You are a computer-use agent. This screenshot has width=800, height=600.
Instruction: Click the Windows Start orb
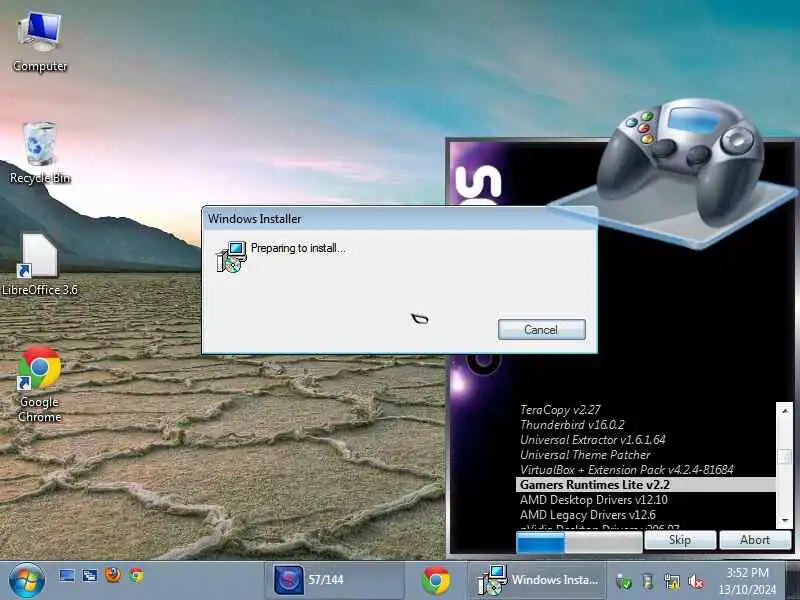tap(27, 580)
